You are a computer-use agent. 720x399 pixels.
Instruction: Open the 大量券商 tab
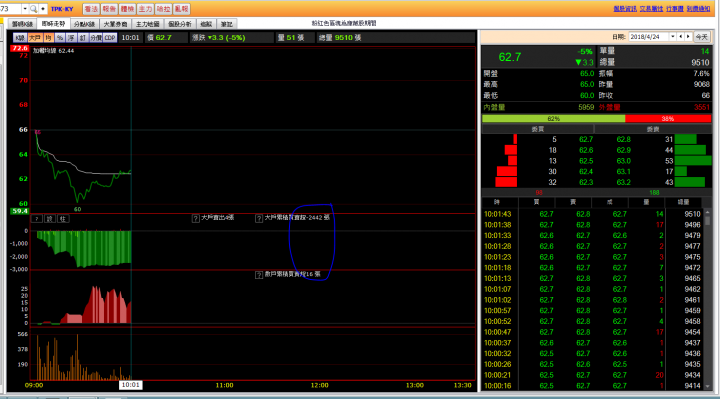[115, 24]
